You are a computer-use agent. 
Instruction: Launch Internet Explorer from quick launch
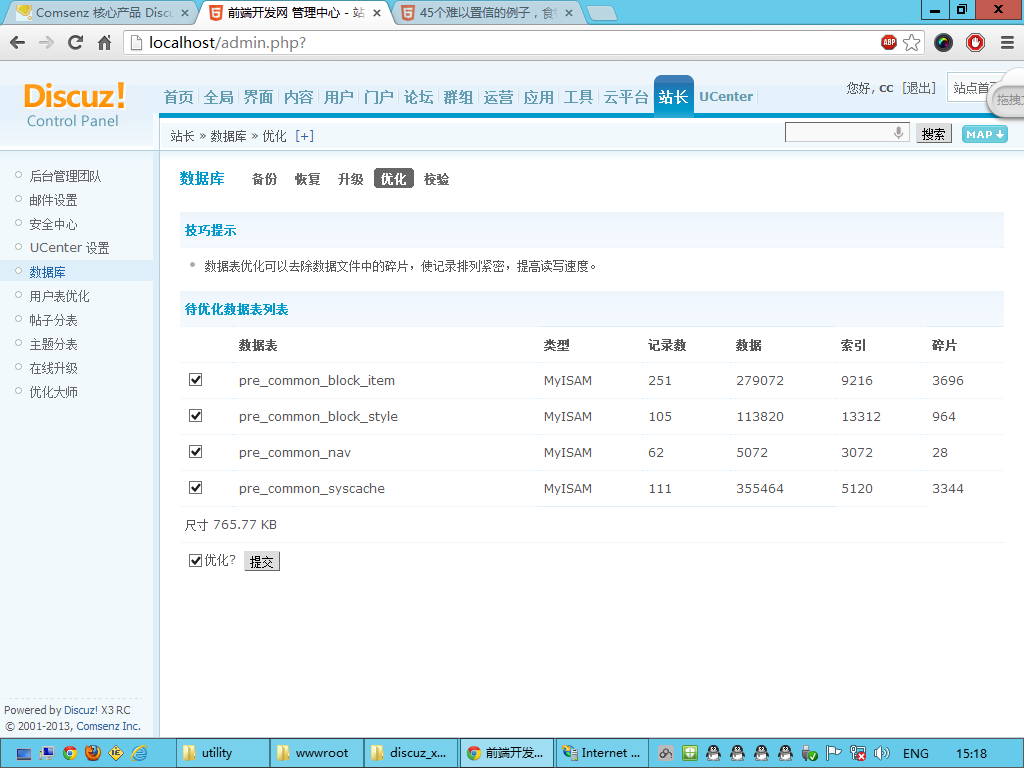click(139, 753)
